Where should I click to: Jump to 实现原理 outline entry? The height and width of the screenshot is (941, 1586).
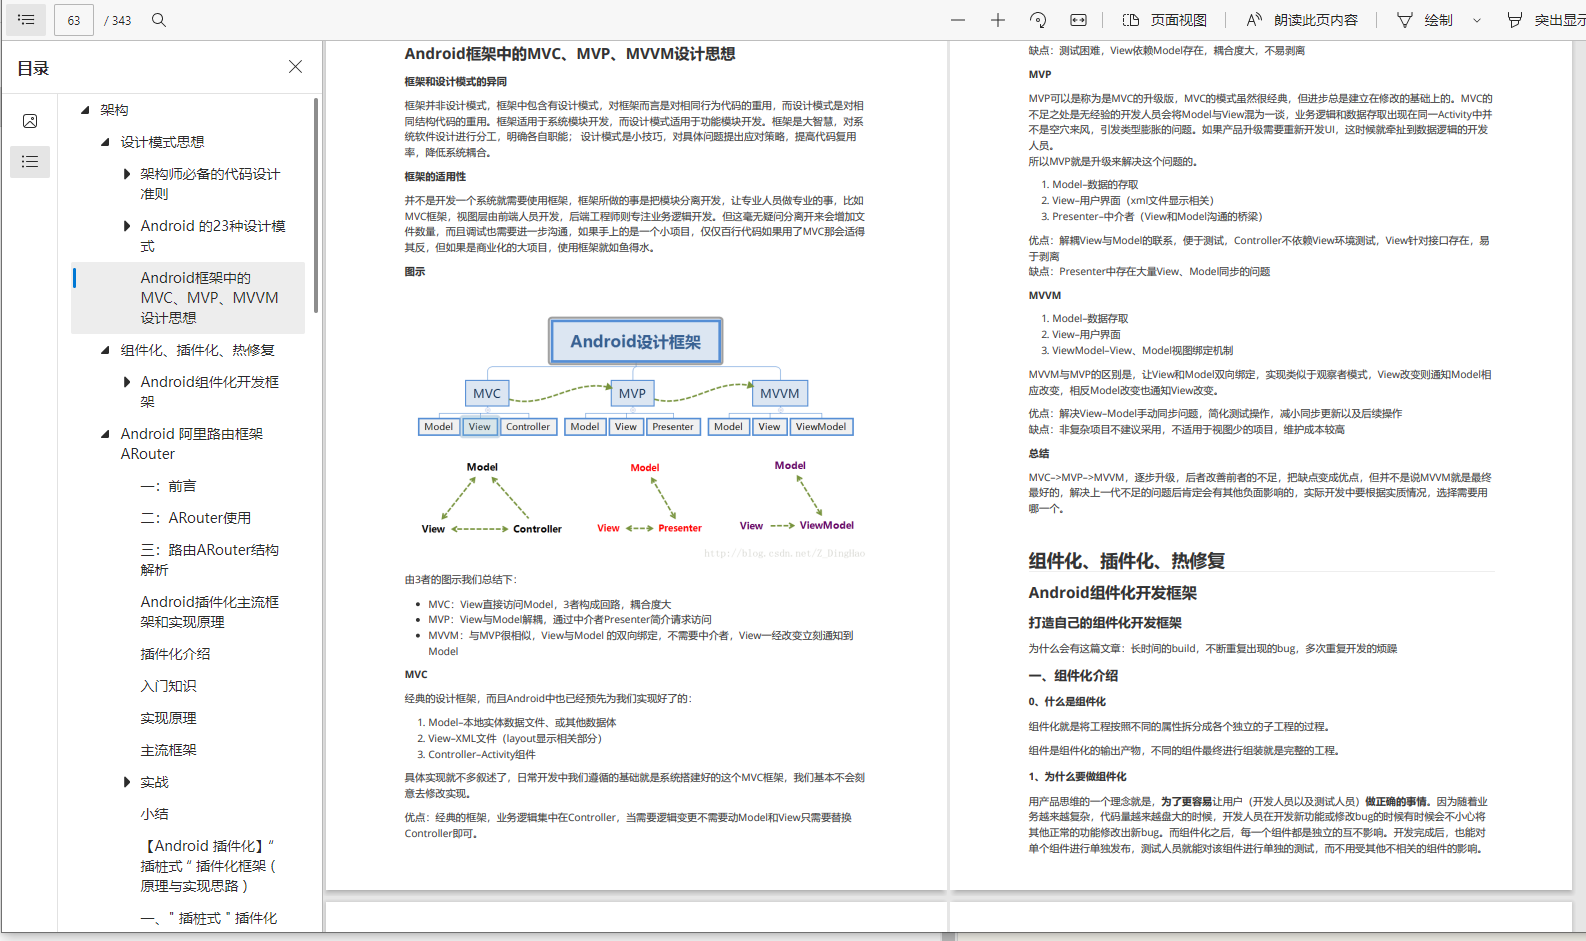coord(168,718)
